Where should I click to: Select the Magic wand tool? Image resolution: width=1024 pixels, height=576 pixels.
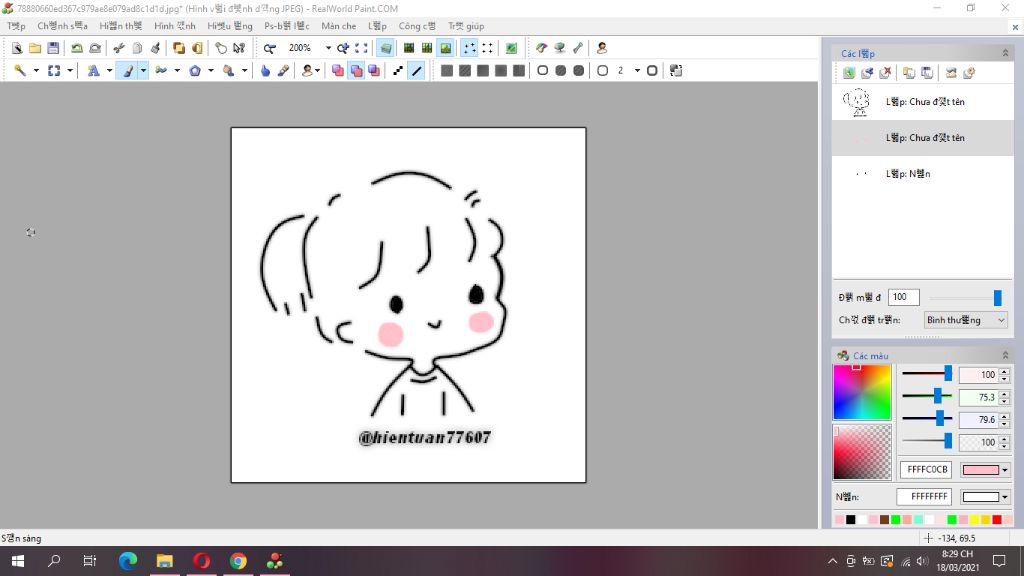20,71
